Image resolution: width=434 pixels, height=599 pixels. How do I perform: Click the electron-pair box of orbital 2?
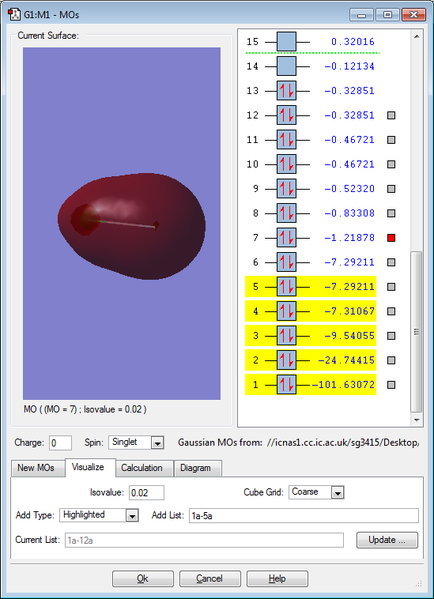click(286, 360)
